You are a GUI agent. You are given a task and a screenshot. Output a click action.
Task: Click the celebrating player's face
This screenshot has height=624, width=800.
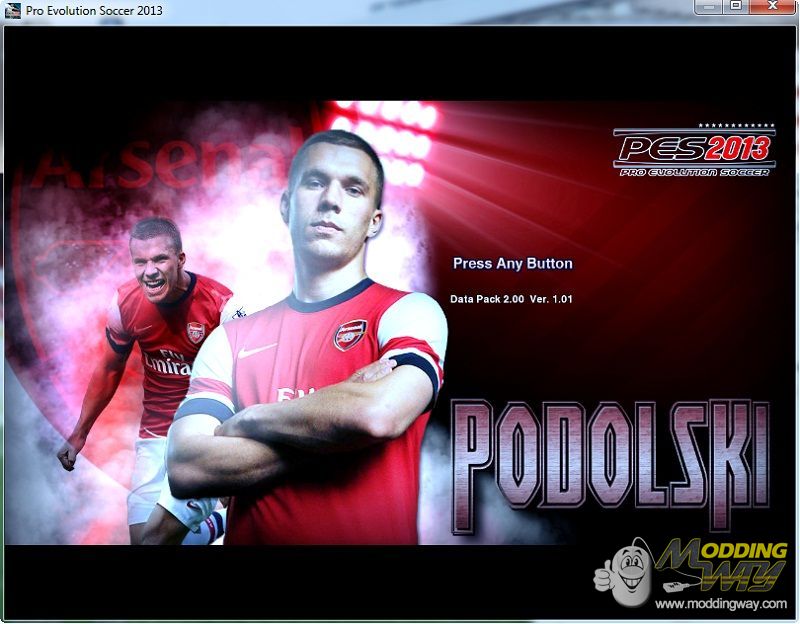(156, 262)
